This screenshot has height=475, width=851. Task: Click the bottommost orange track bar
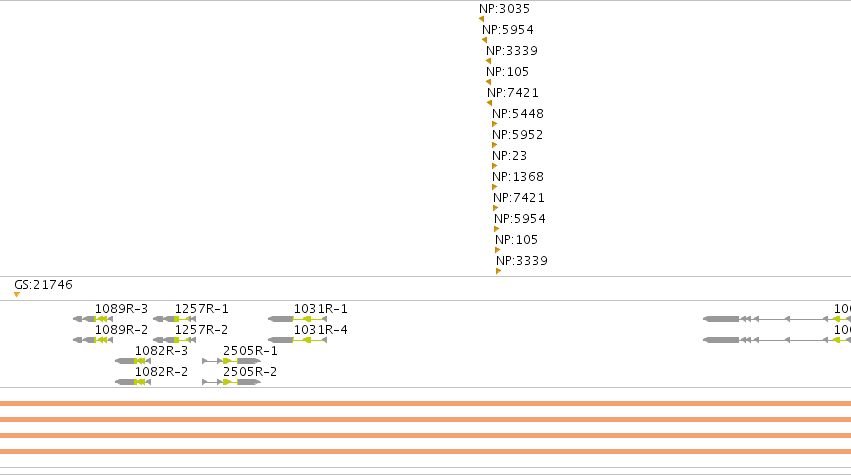426,451
